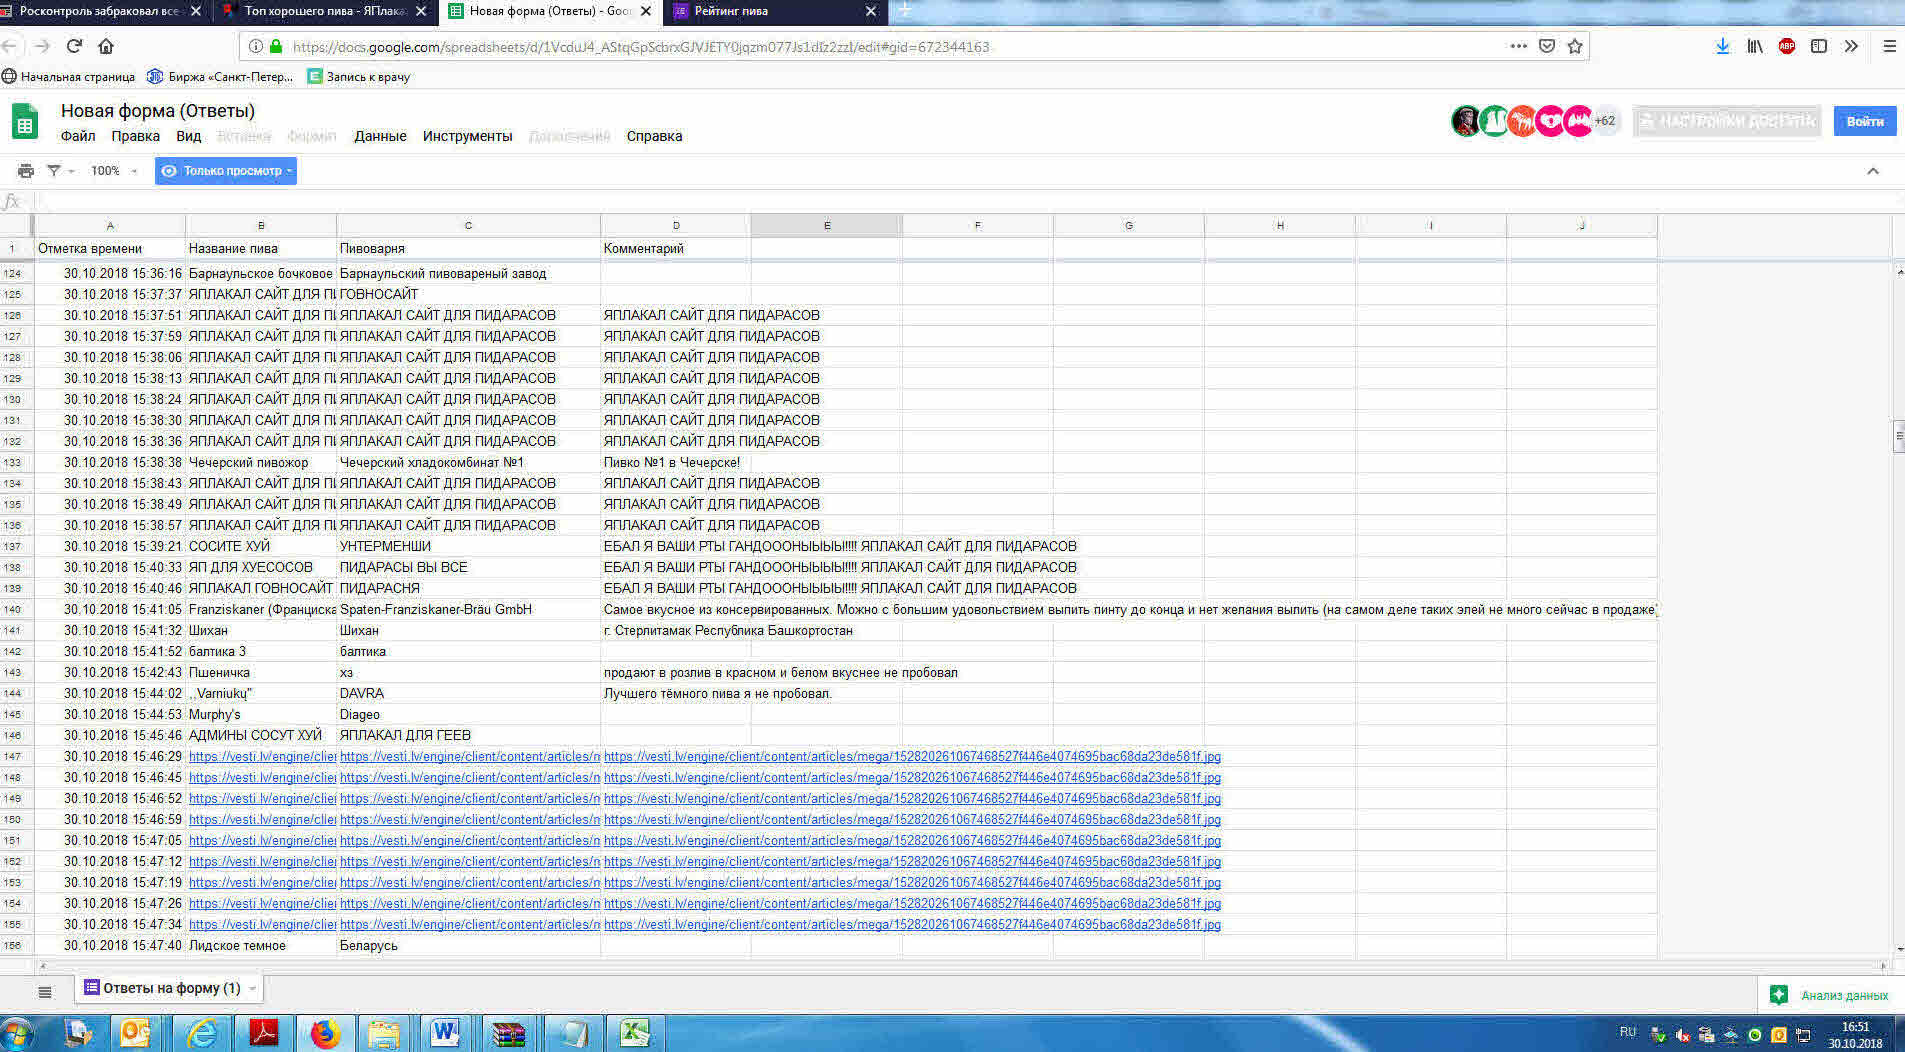Switch to Firefox on the taskbar
This screenshot has width=1905, height=1052.
pyautogui.click(x=324, y=1032)
